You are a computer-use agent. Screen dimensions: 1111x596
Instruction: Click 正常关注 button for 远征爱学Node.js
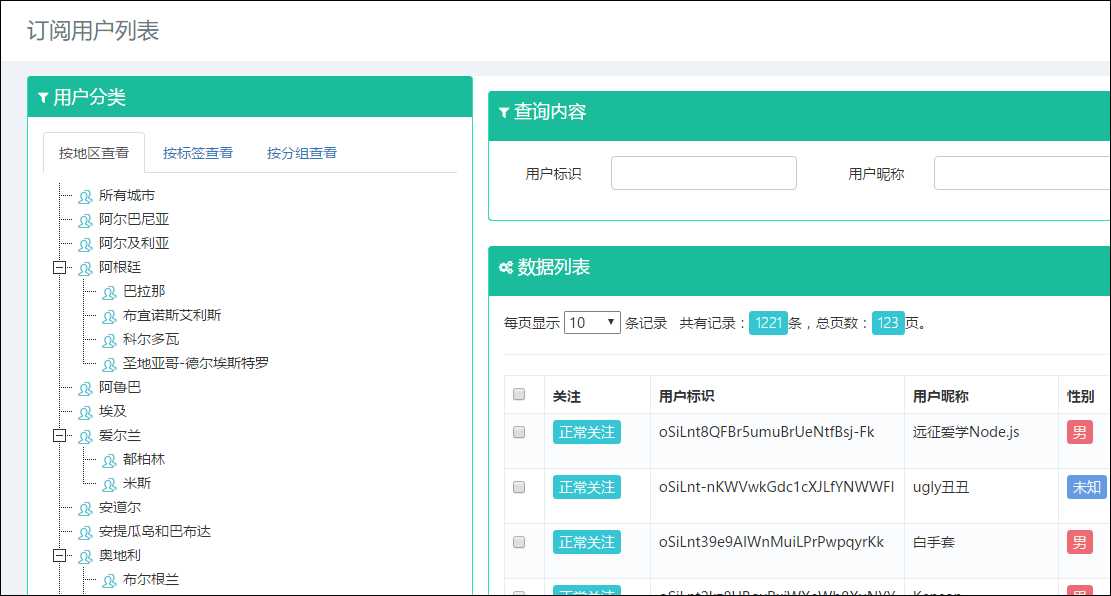point(587,432)
